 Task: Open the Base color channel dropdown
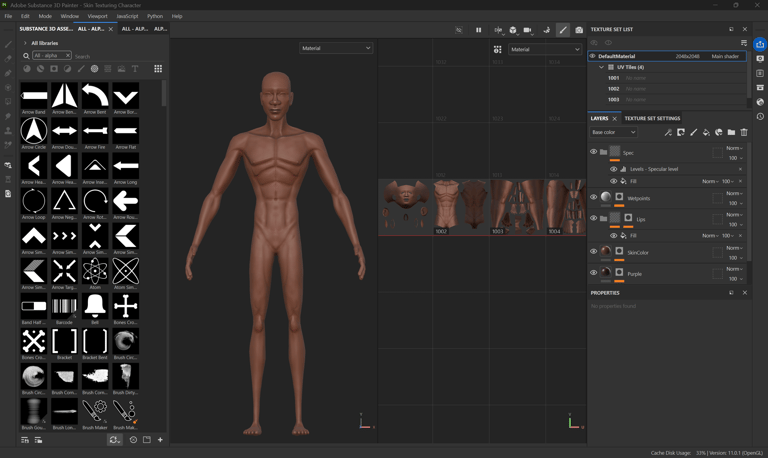pyautogui.click(x=613, y=132)
